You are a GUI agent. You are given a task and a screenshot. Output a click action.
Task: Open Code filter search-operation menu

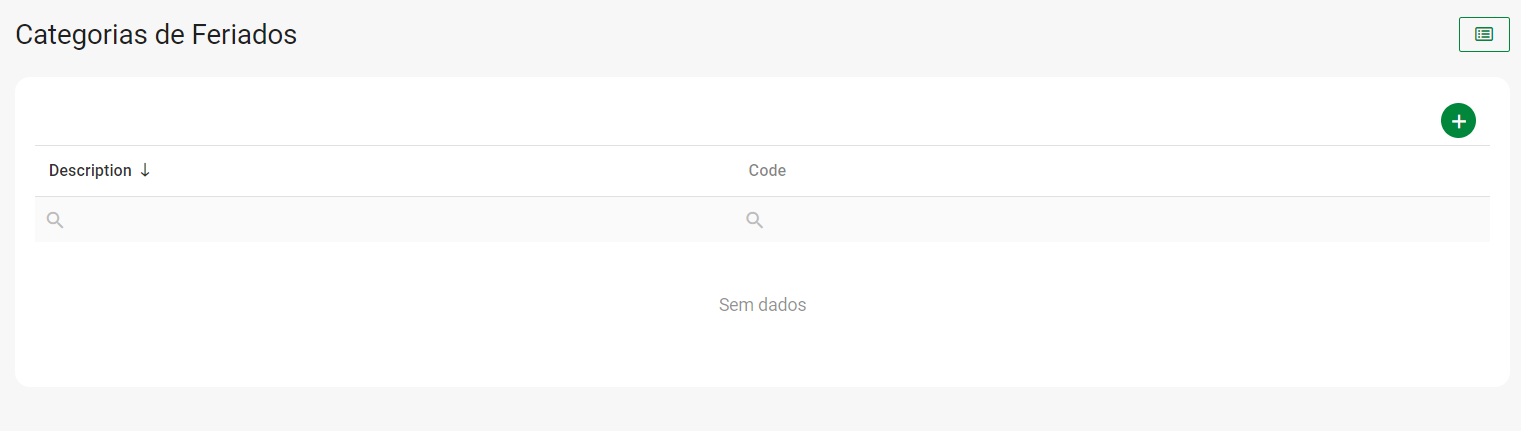pyautogui.click(x=755, y=220)
